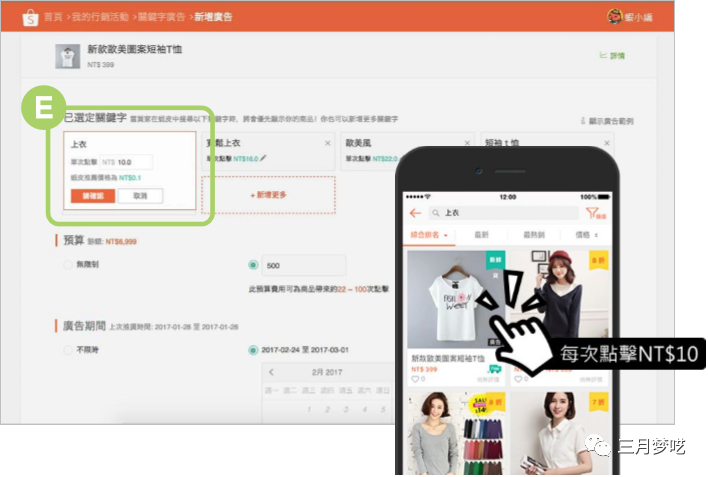Like the NT$ 399 T-shirt heart icon
708x477 pixels.
(x=415, y=379)
